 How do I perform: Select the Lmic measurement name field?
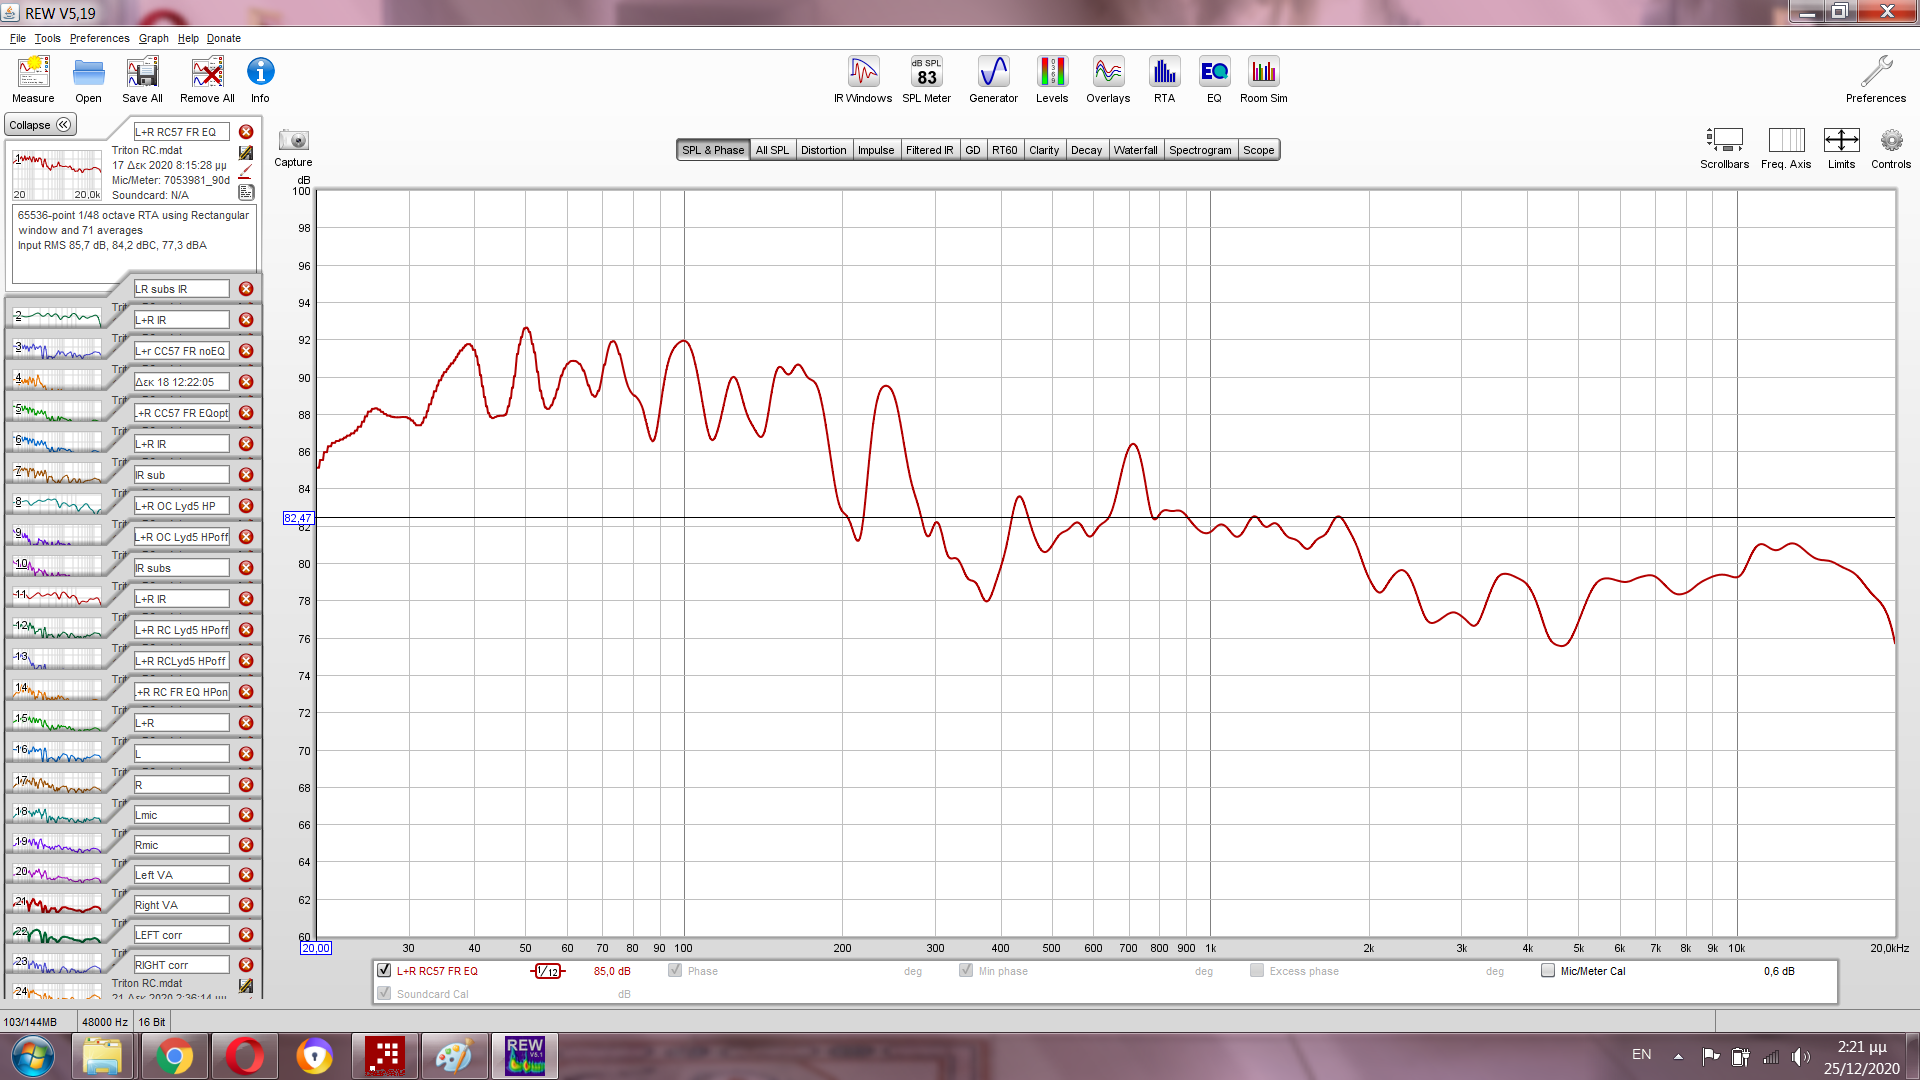182,815
